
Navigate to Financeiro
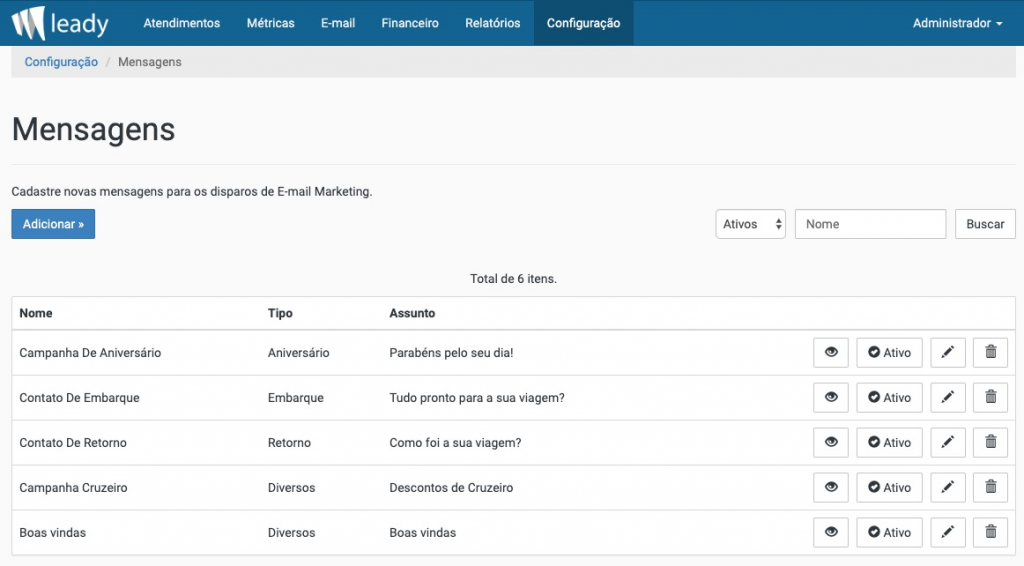410,23
